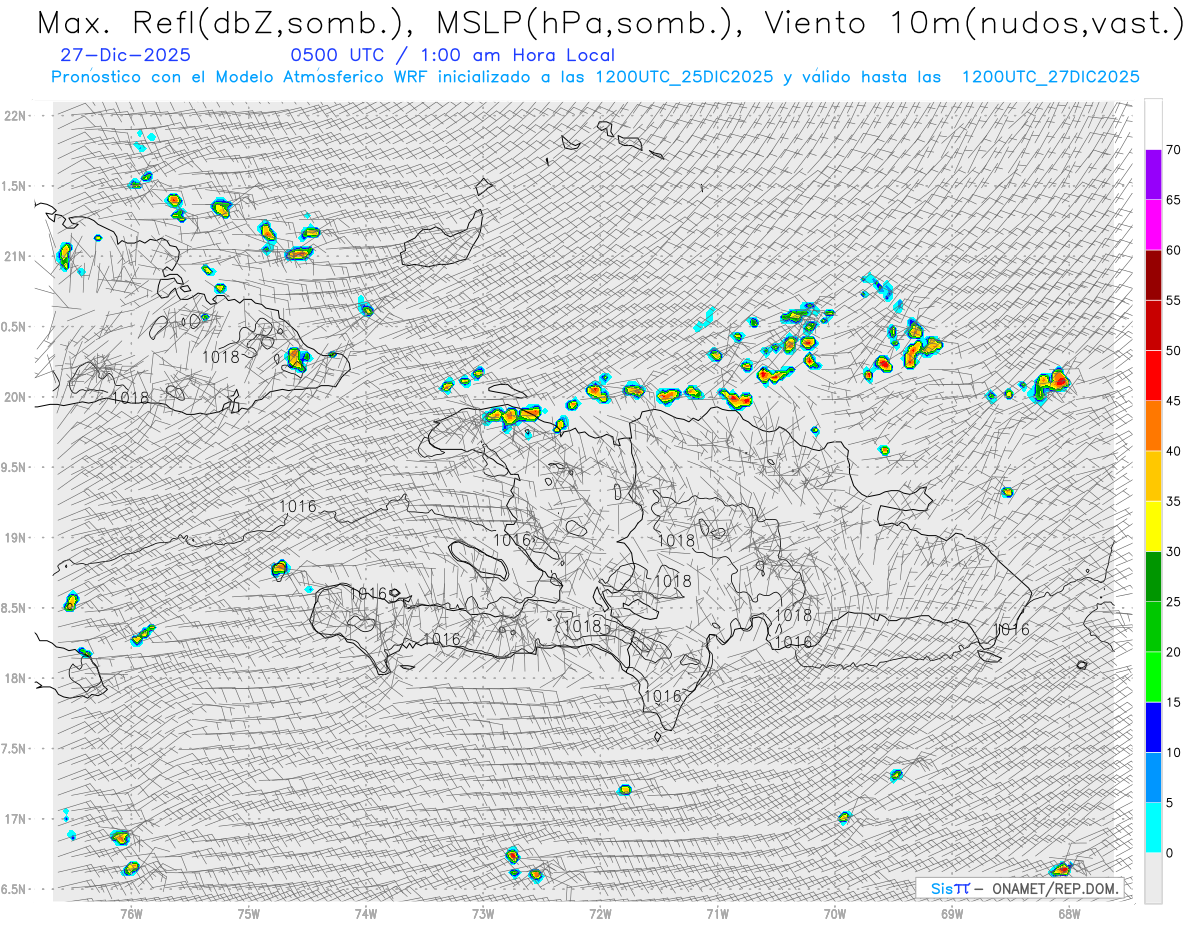Click the '70W' longitude label

[835, 913]
